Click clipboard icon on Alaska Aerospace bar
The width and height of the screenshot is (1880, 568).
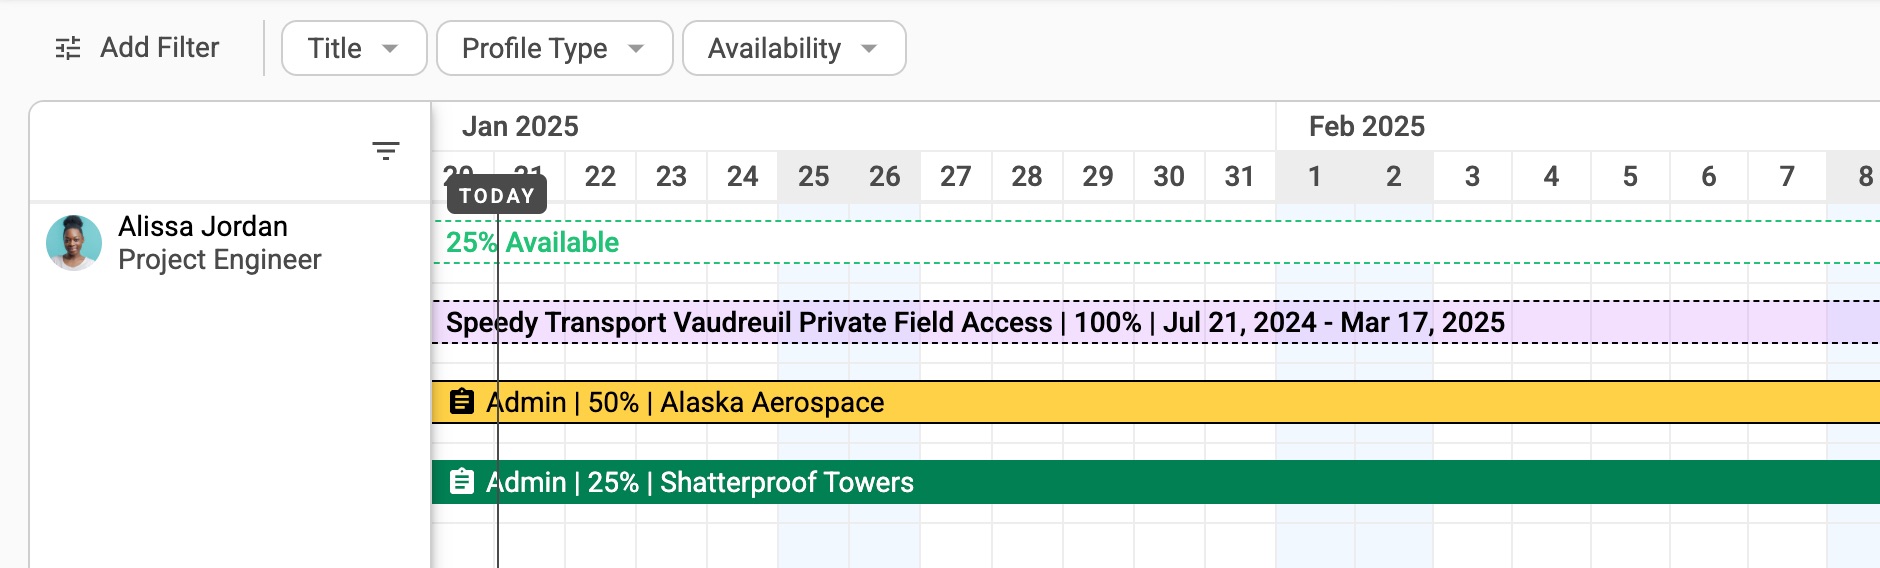point(461,402)
